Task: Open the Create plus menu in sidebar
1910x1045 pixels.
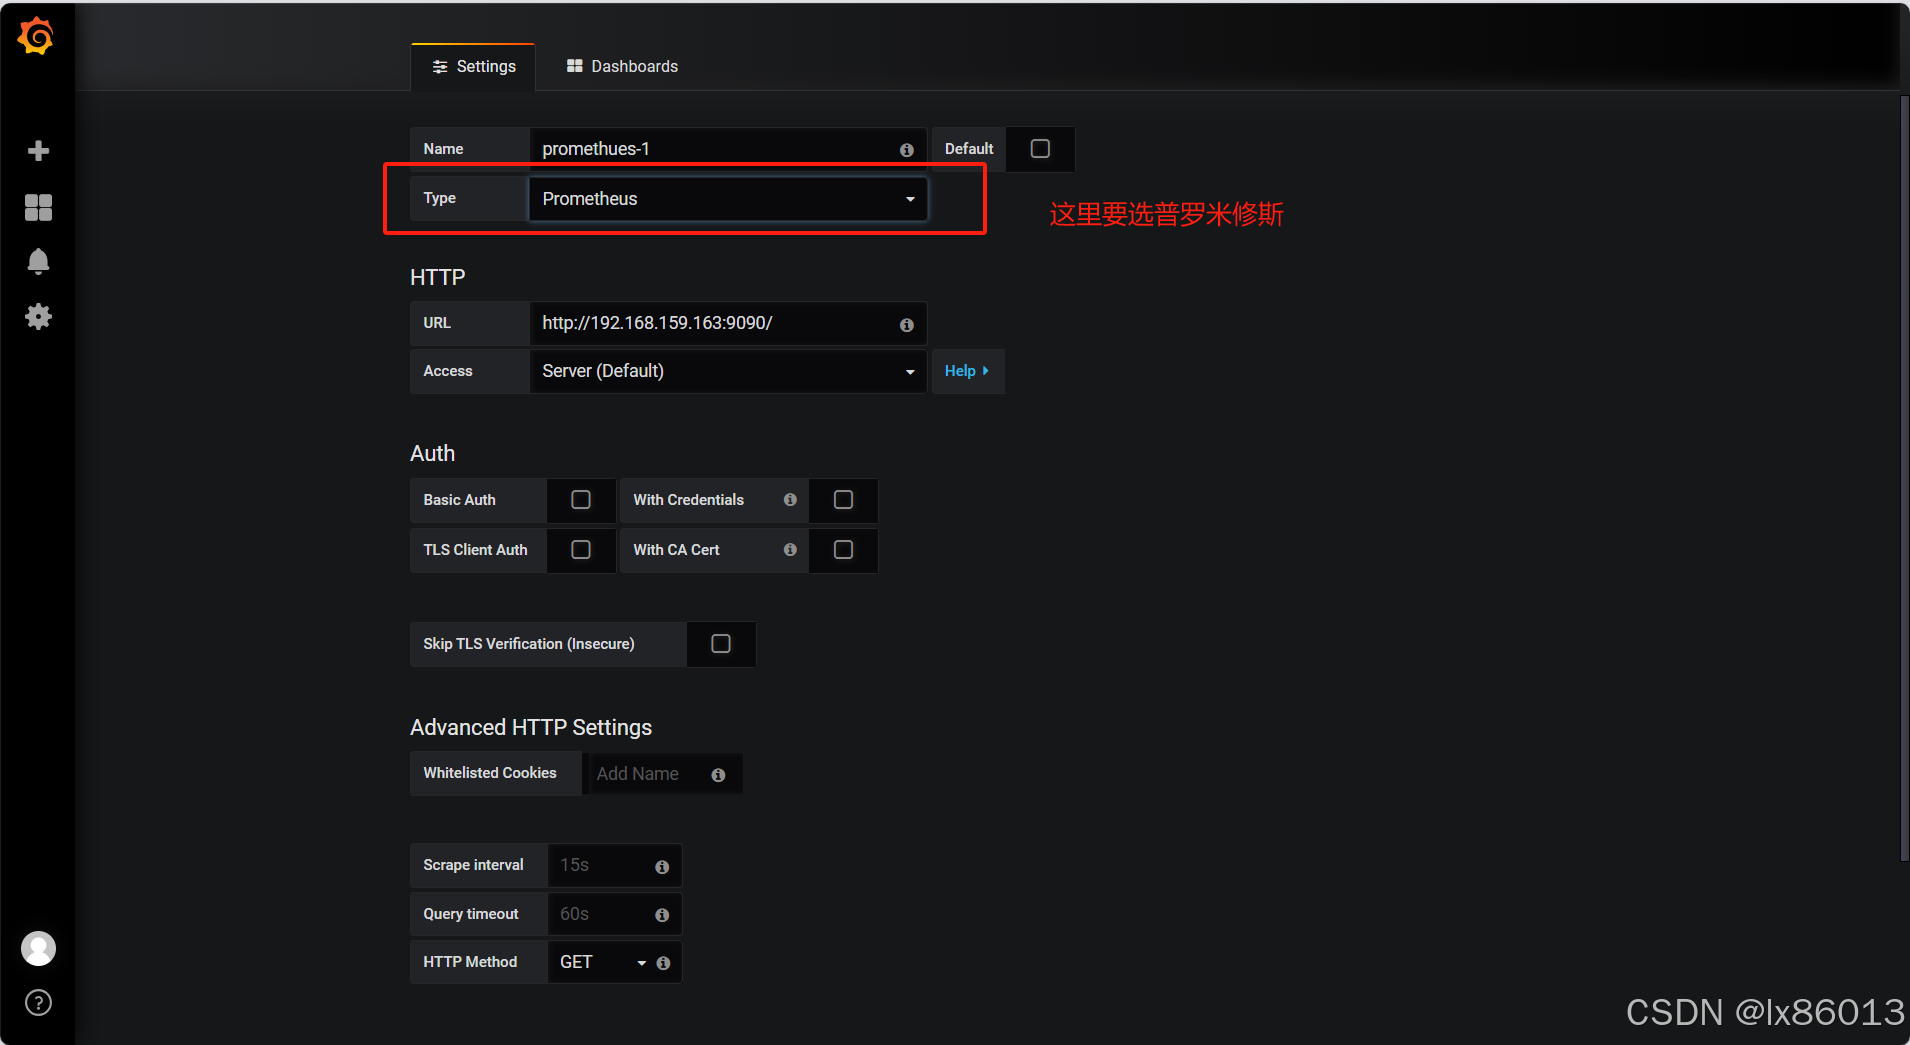Action: (38, 151)
